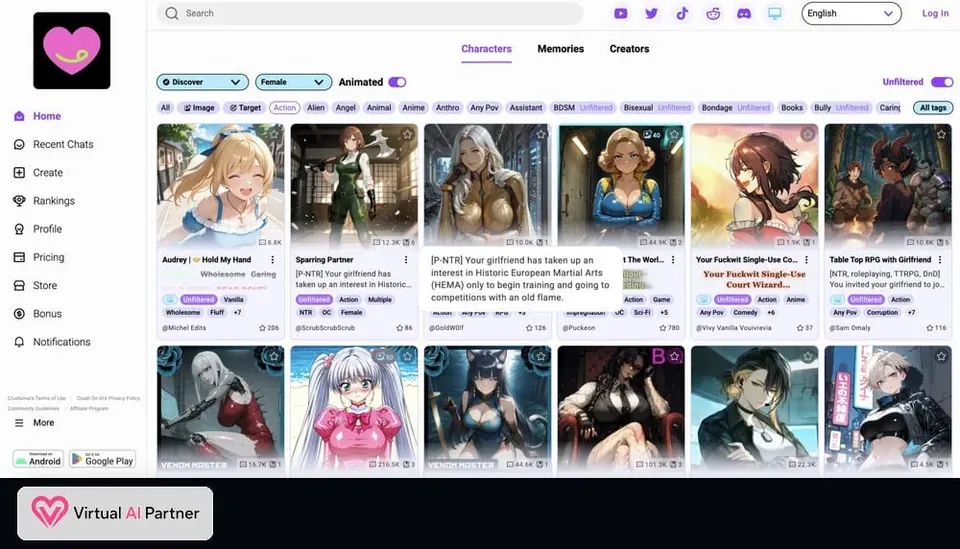The height and width of the screenshot is (549, 960).
Task: Star the Table Top RPG with Girlfriend card
Action: click(x=941, y=134)
